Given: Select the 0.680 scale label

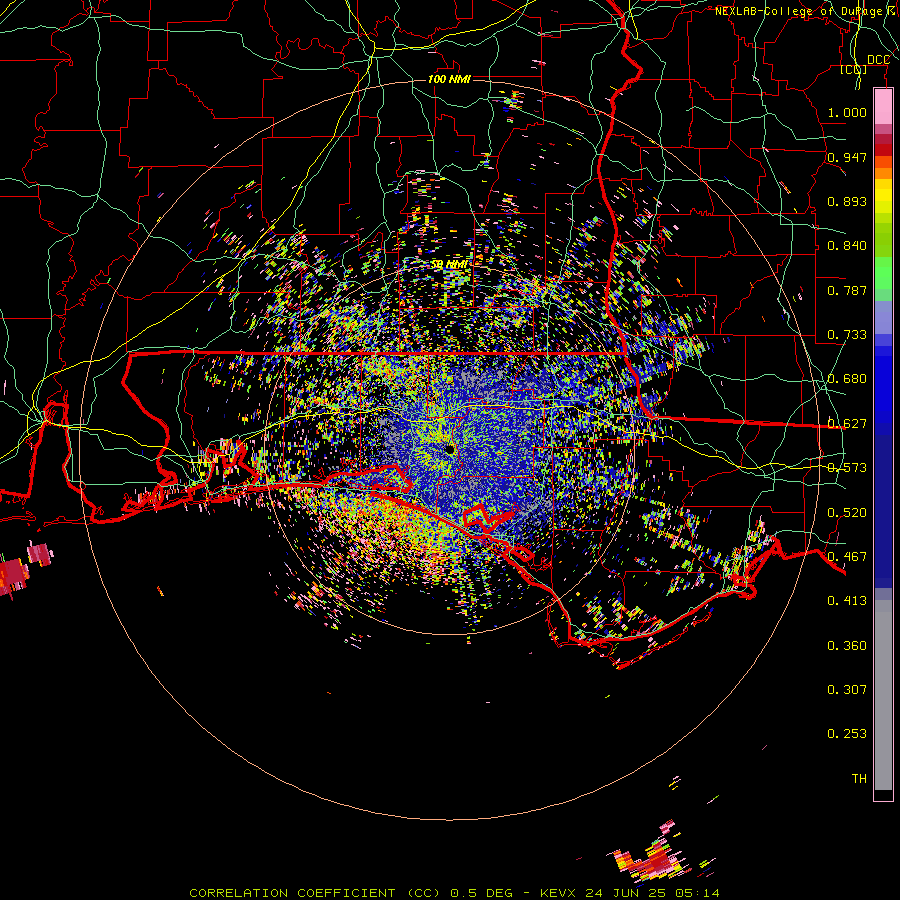Looking at the screenshot, I should [x=847, y=379].
